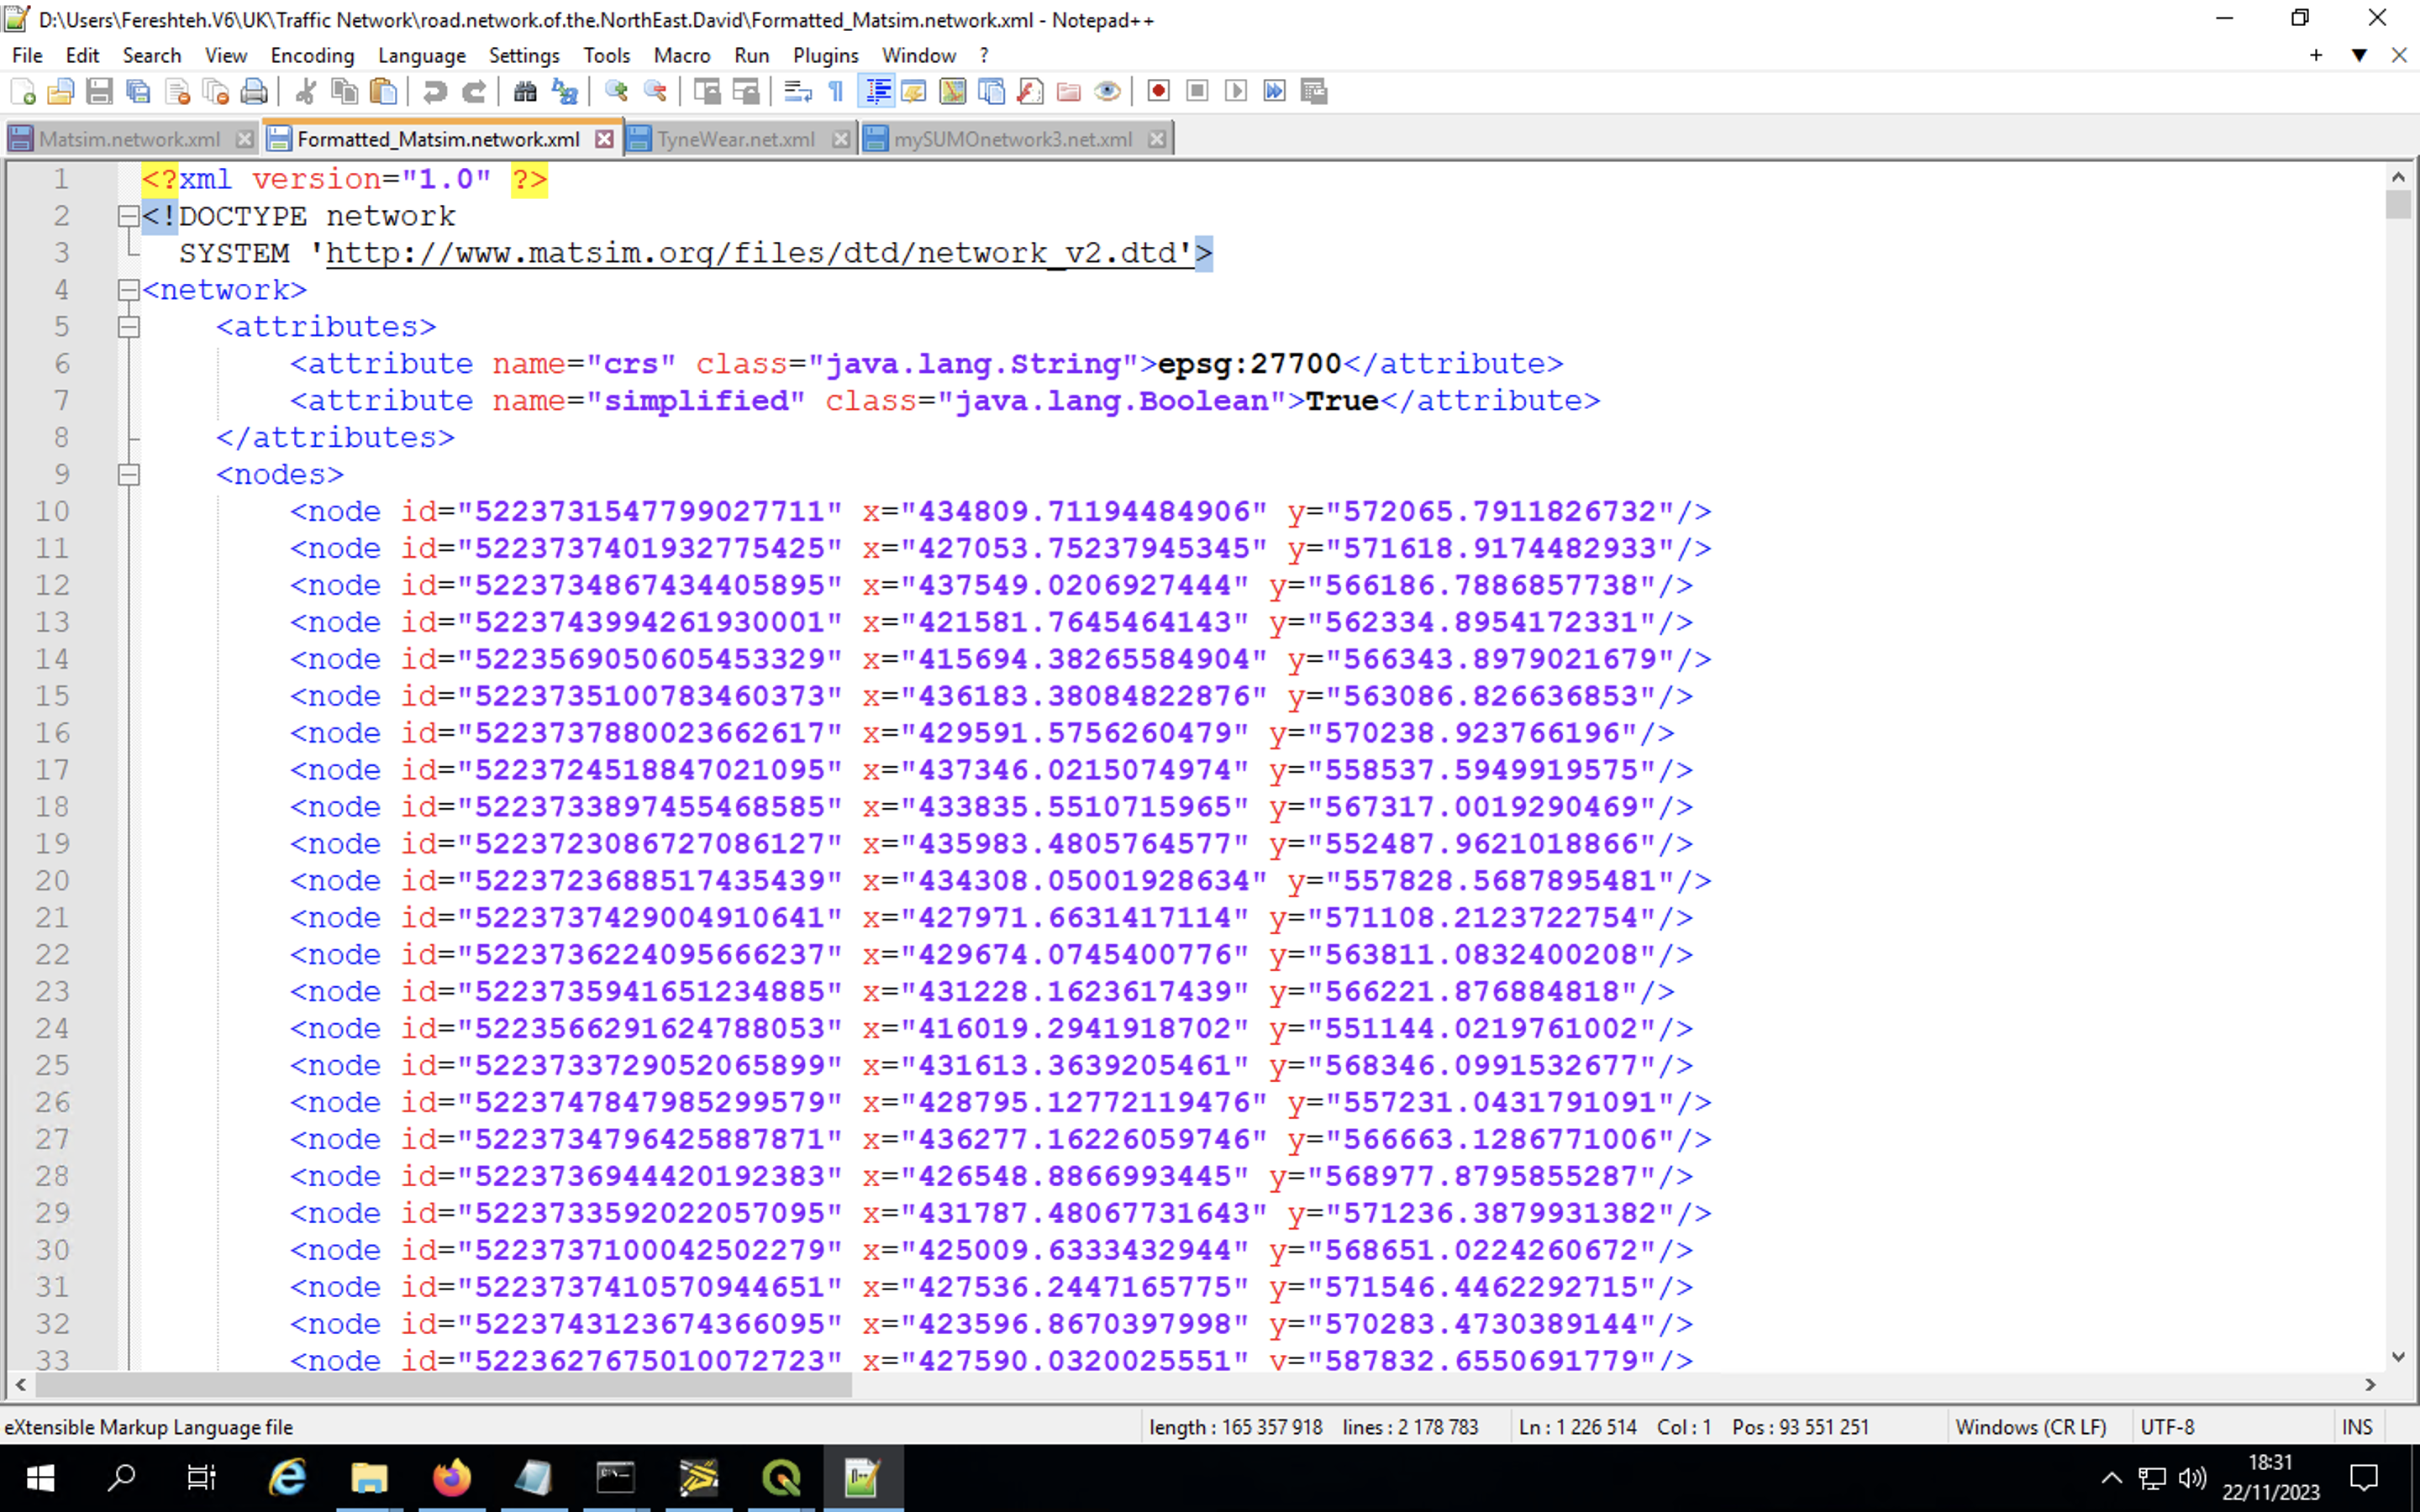The width and height of the screenshot is (2420, 1512).
Task: Start recording a macro
Action: 1157,91
